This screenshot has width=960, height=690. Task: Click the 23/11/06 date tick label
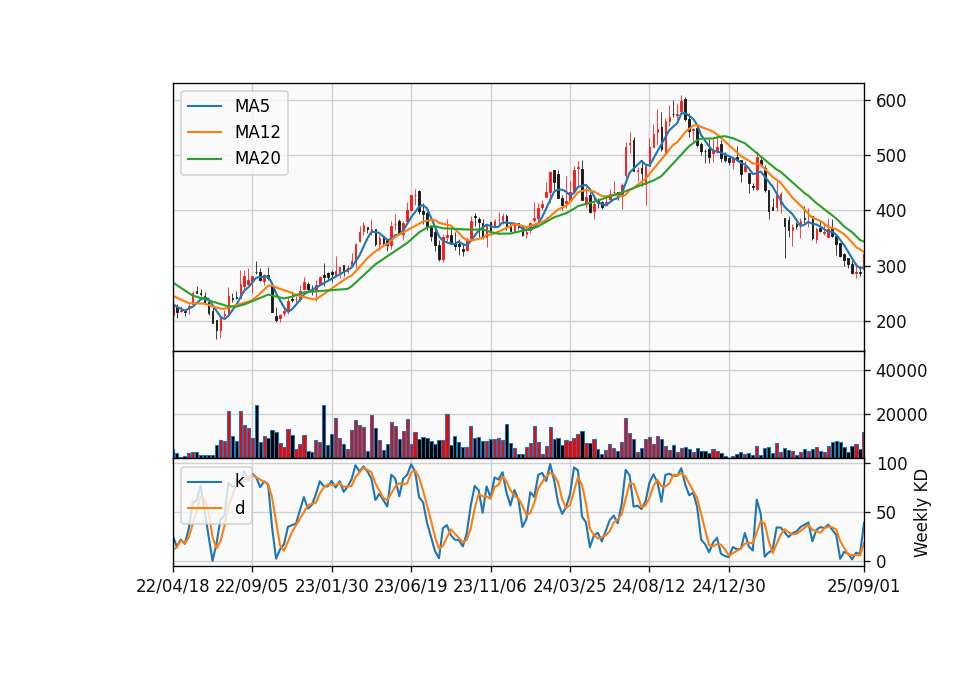(490, 587)
